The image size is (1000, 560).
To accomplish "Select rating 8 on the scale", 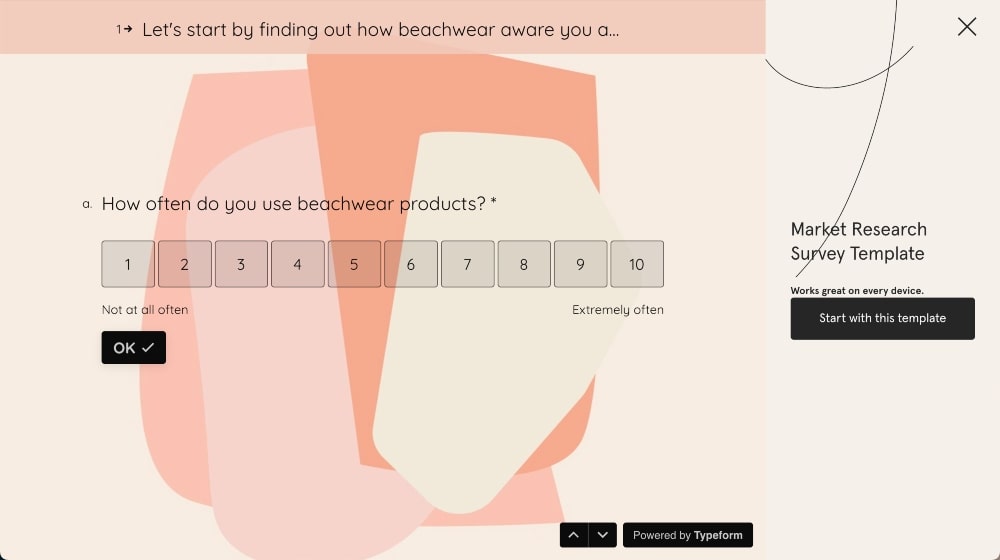I will (x=524, y=264).
